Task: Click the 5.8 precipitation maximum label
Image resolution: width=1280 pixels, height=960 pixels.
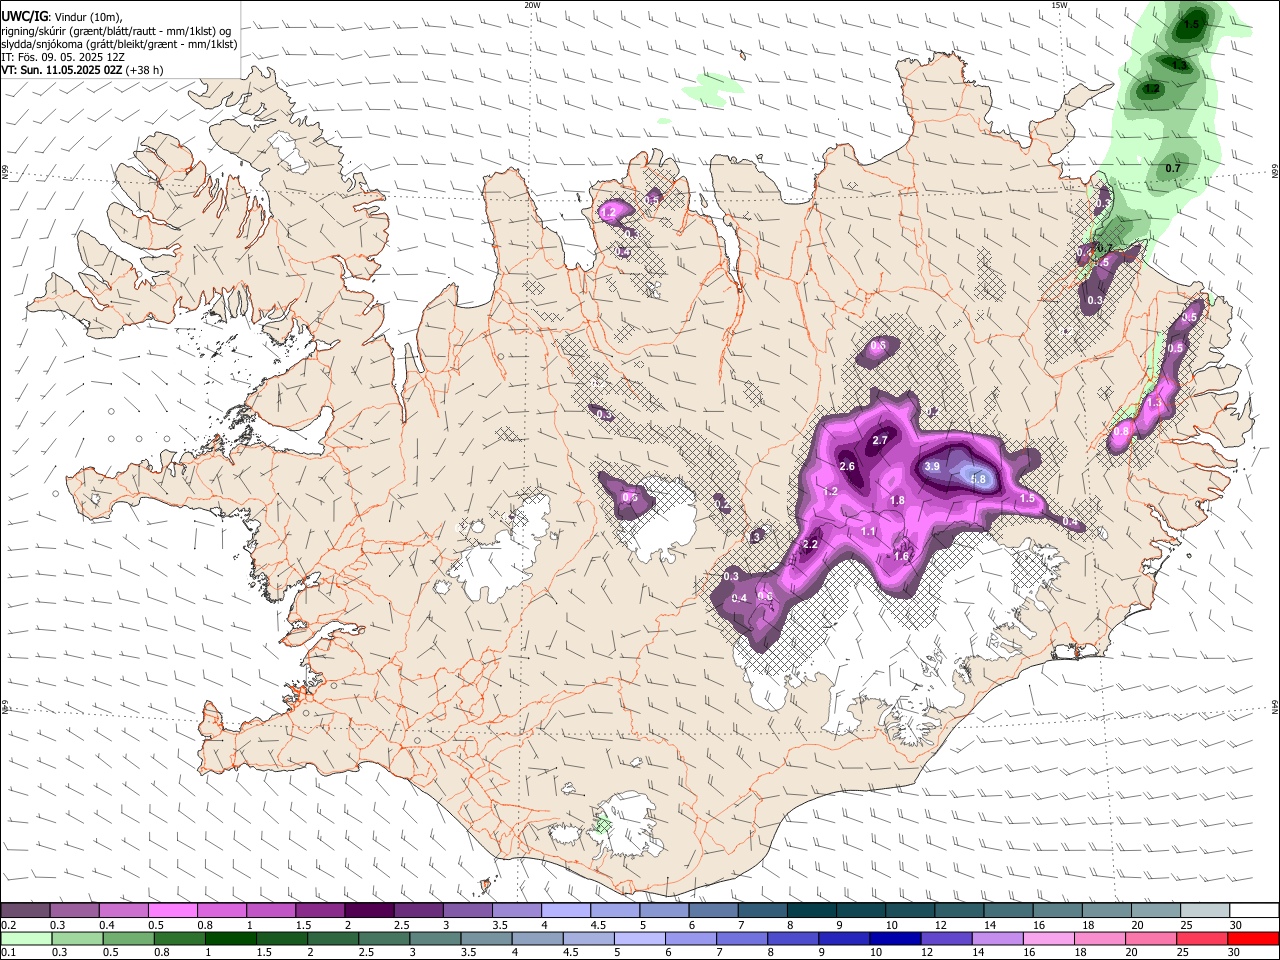Action: point(978,480)
